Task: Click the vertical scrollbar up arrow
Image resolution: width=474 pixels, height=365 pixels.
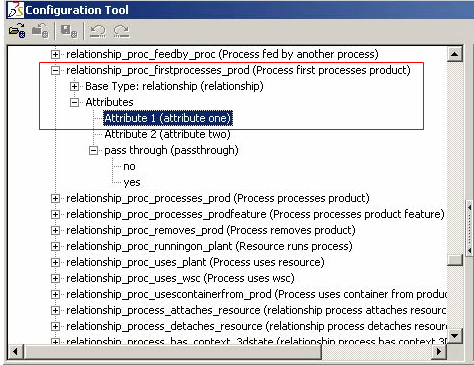Action: (455, 54)
